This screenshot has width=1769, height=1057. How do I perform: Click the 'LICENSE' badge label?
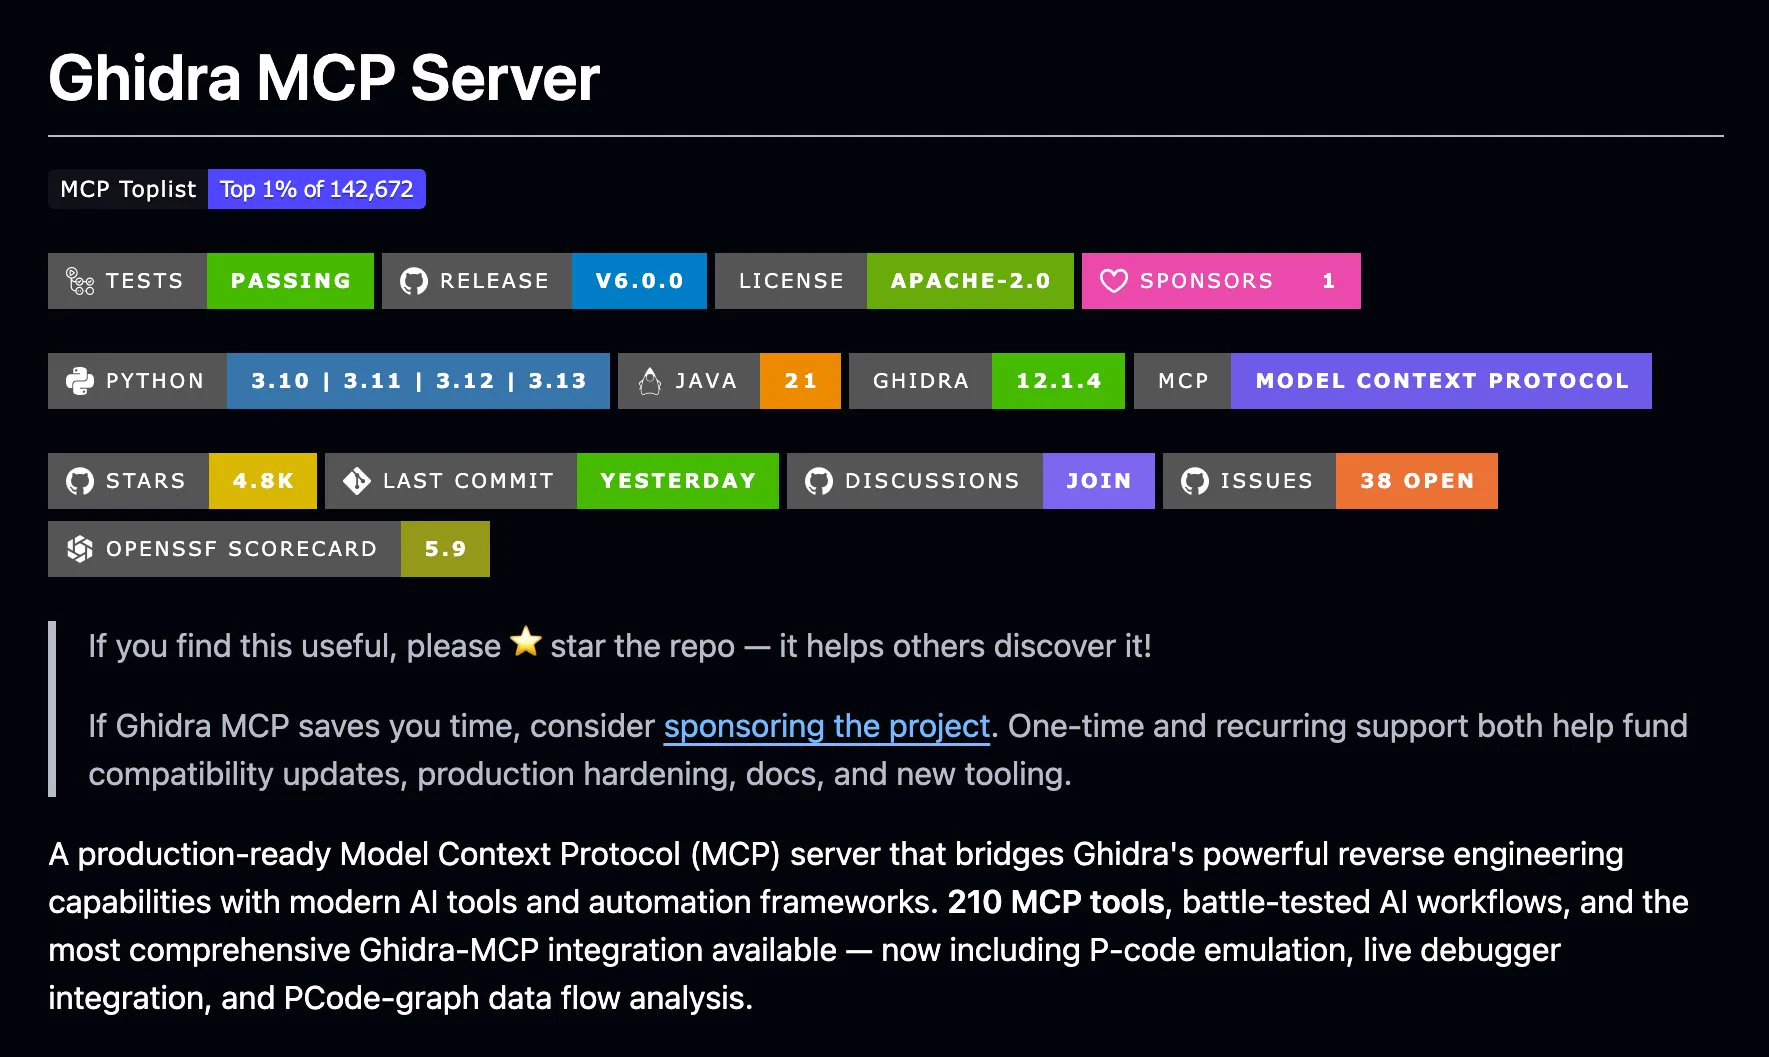791,281
